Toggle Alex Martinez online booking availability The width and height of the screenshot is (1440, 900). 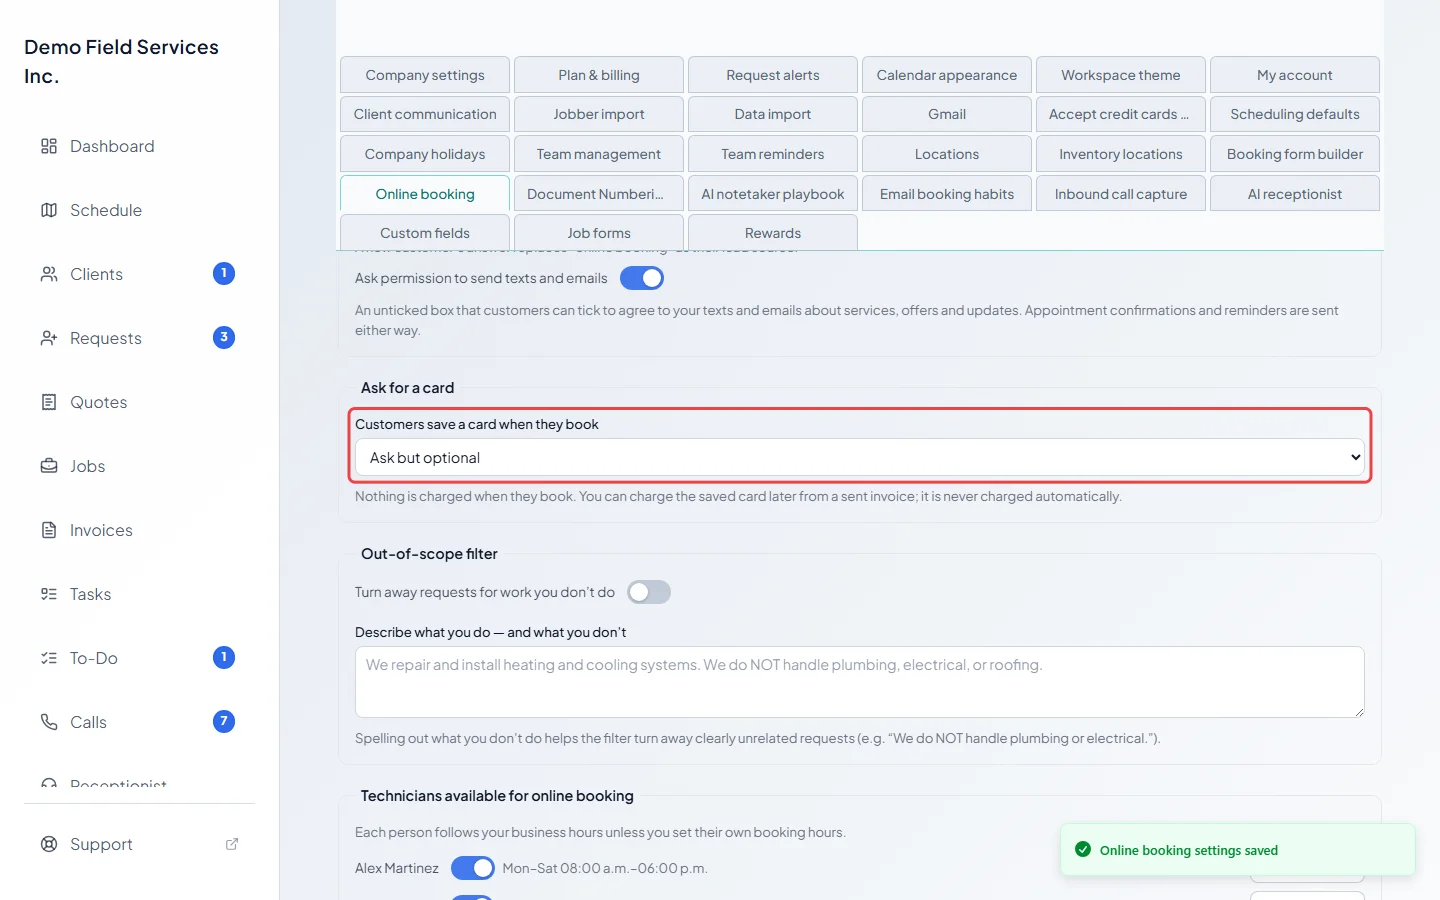tap(473, 868)
